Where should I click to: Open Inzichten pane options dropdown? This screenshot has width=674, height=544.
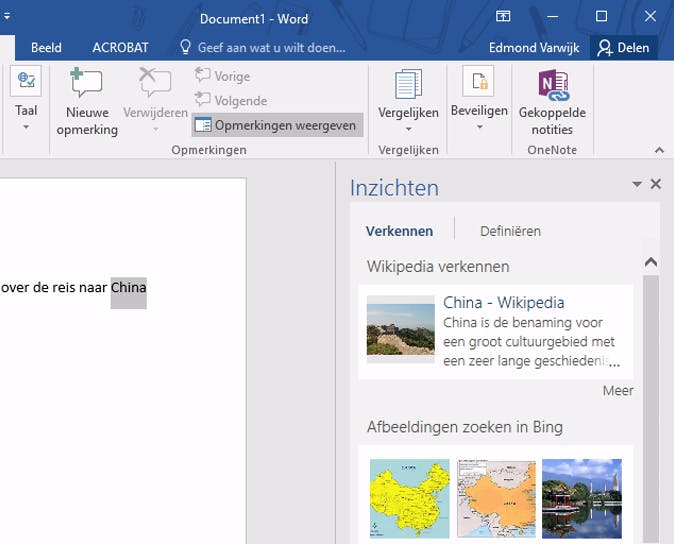[637, 184]
